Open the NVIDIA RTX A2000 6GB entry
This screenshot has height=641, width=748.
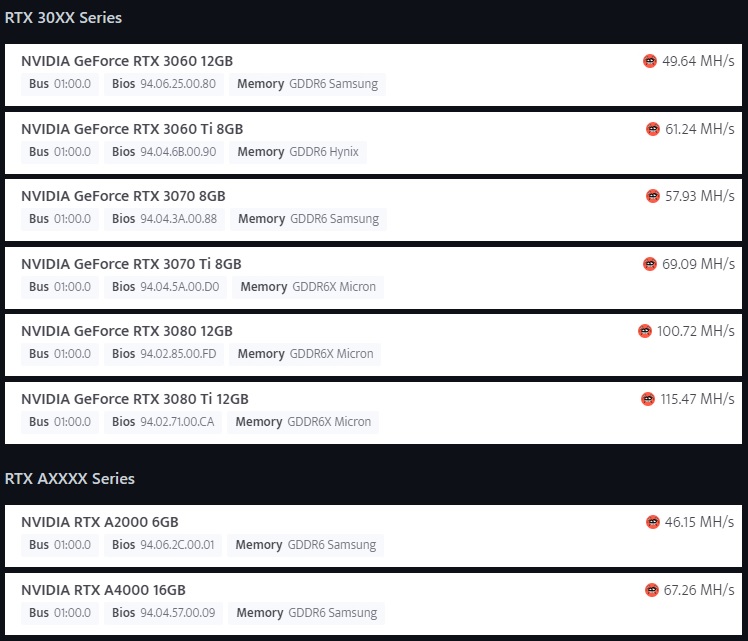tap(373, 536)
